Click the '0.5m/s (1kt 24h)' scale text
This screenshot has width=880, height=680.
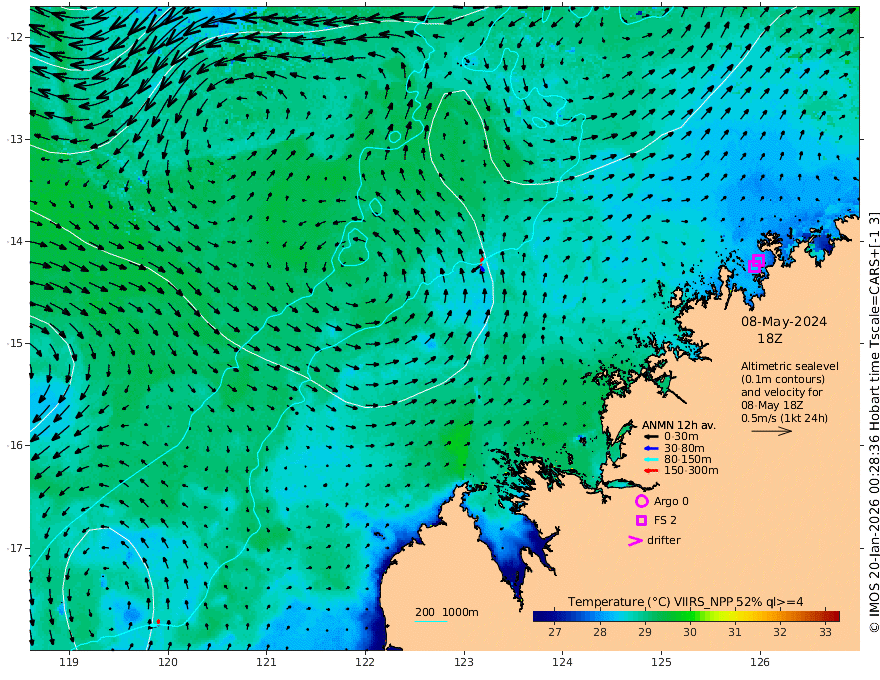785,418
